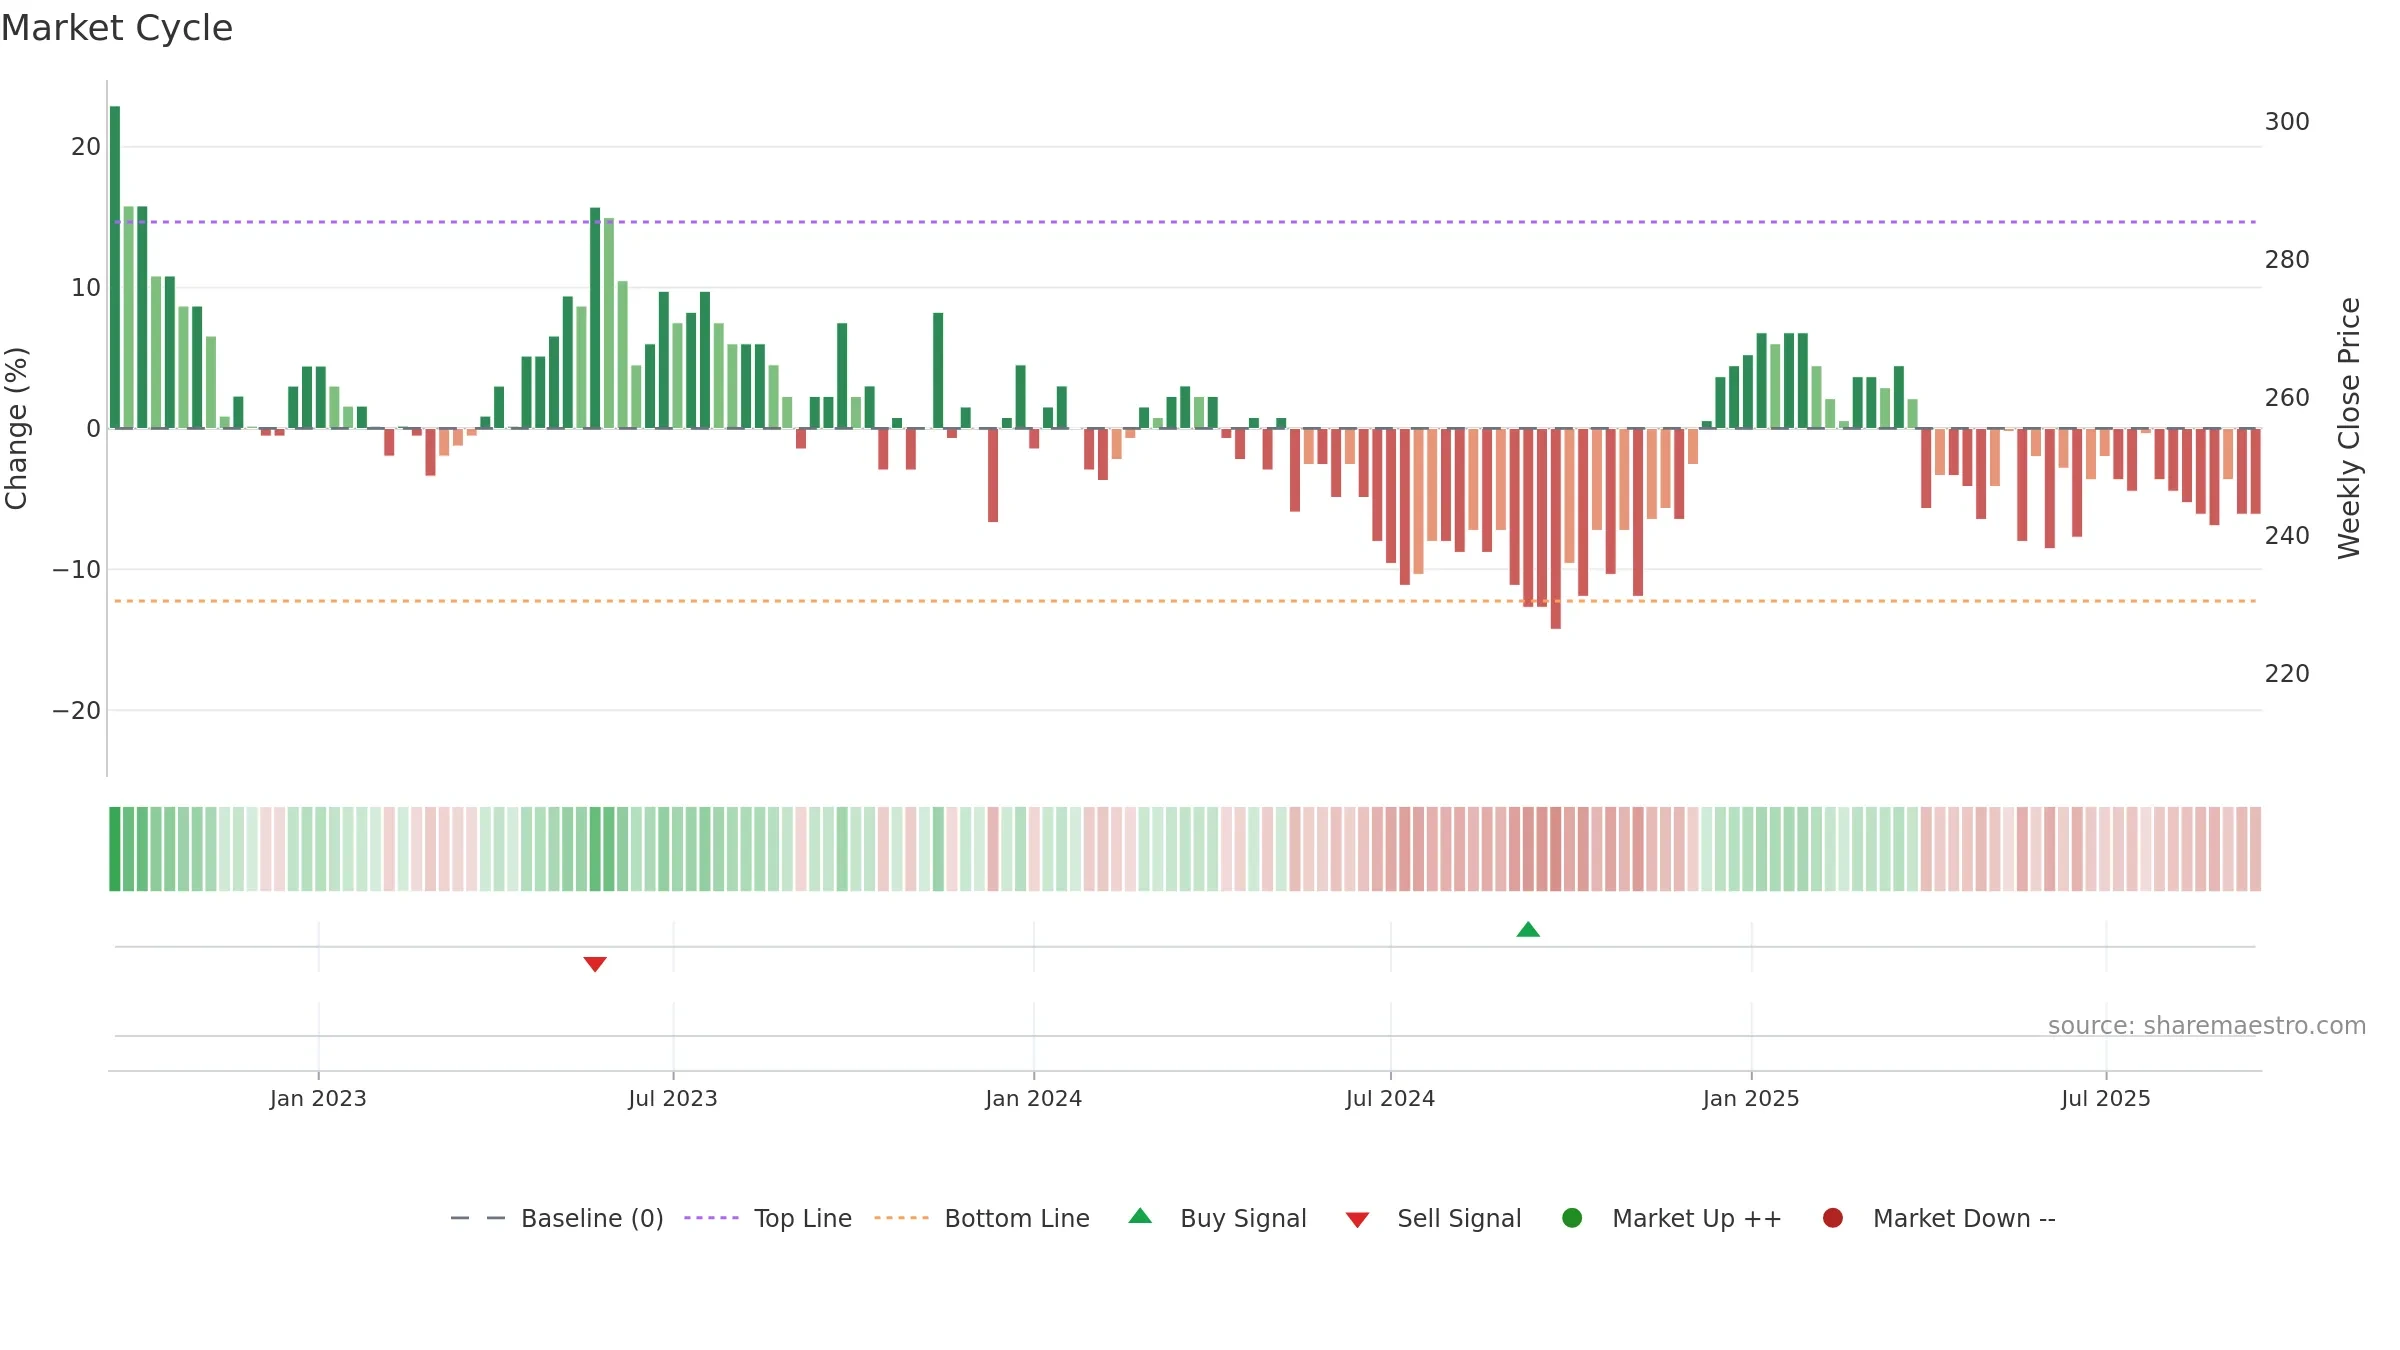The height and width of the screenshot is (1350, 2400).
Task: Click the Jul 2023 axis label
Action: pos(673,1099)
